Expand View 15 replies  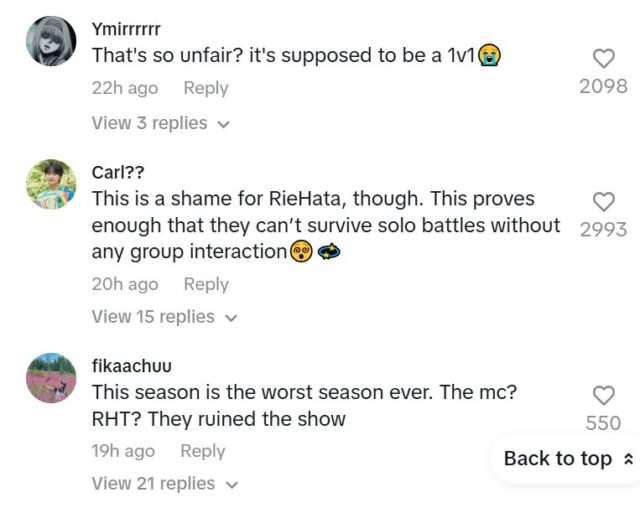click(x=165, y=316)
